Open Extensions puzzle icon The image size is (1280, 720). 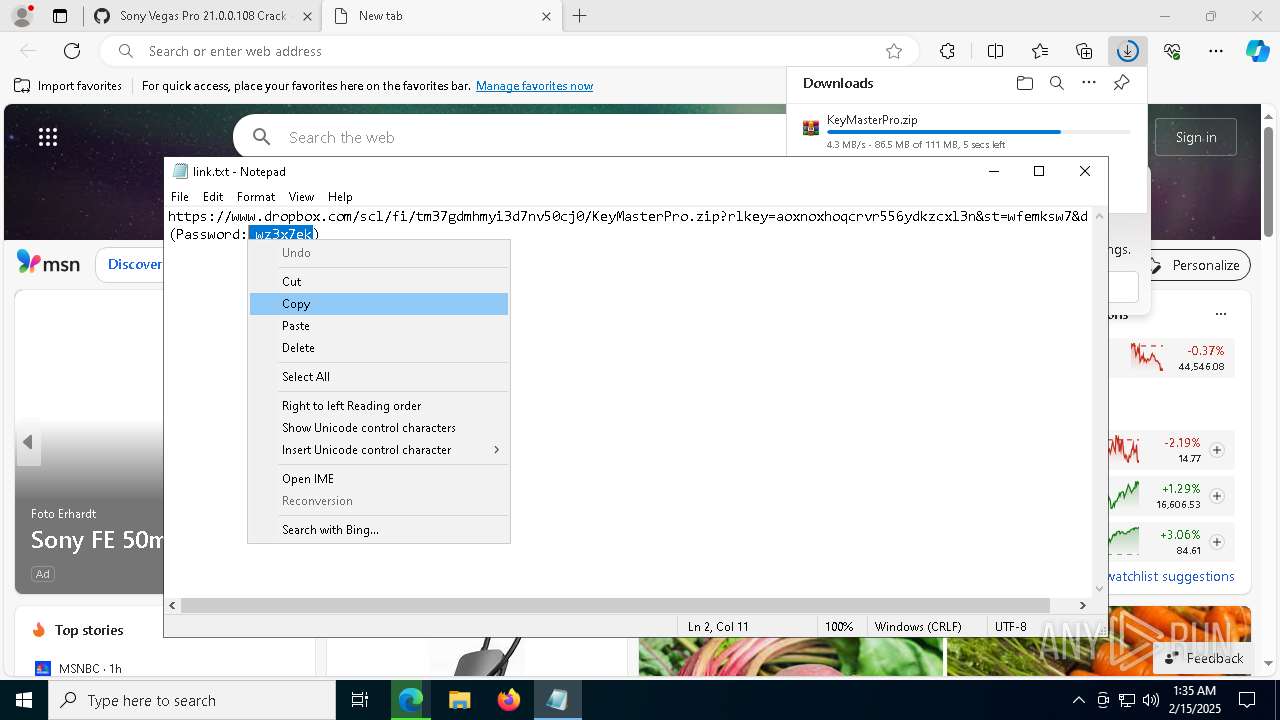click(x=947, y=51)
